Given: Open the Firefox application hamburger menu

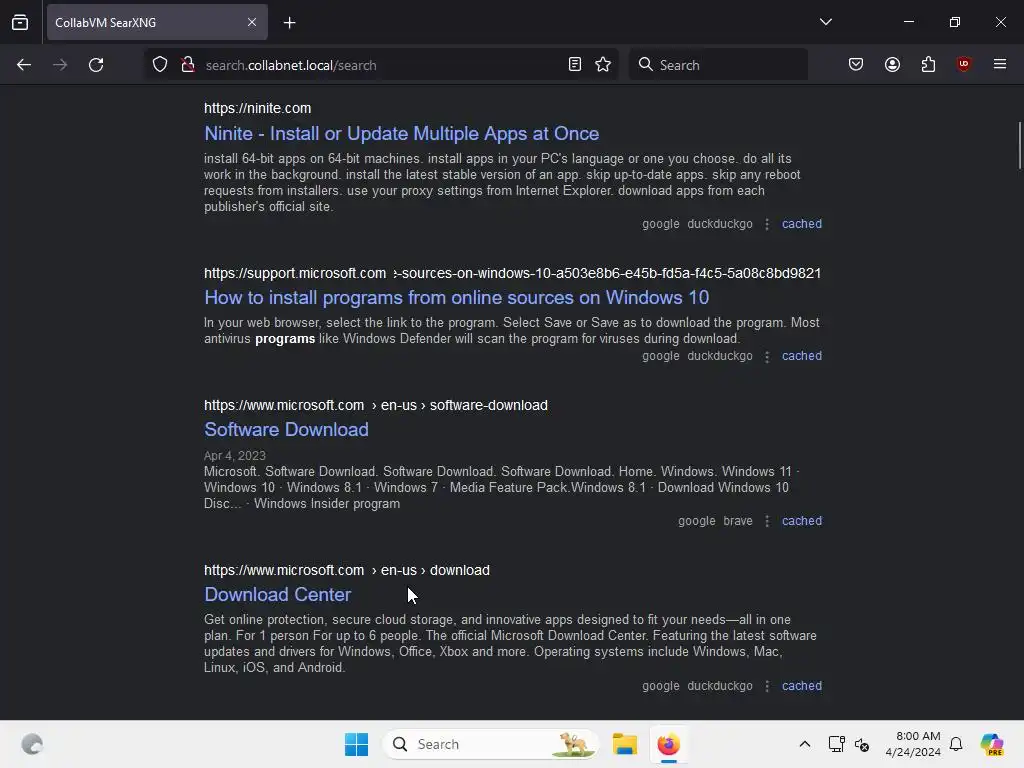Looking at the screenshot, I should coord(1000,65).
